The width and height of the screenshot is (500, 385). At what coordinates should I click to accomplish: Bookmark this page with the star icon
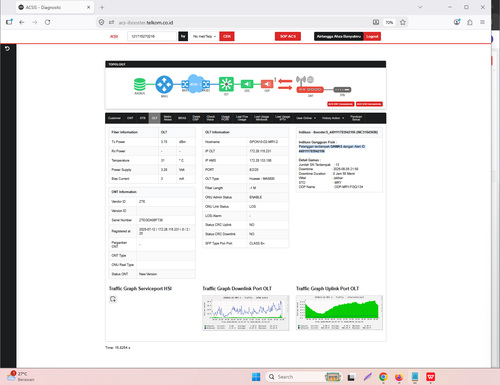403,22
